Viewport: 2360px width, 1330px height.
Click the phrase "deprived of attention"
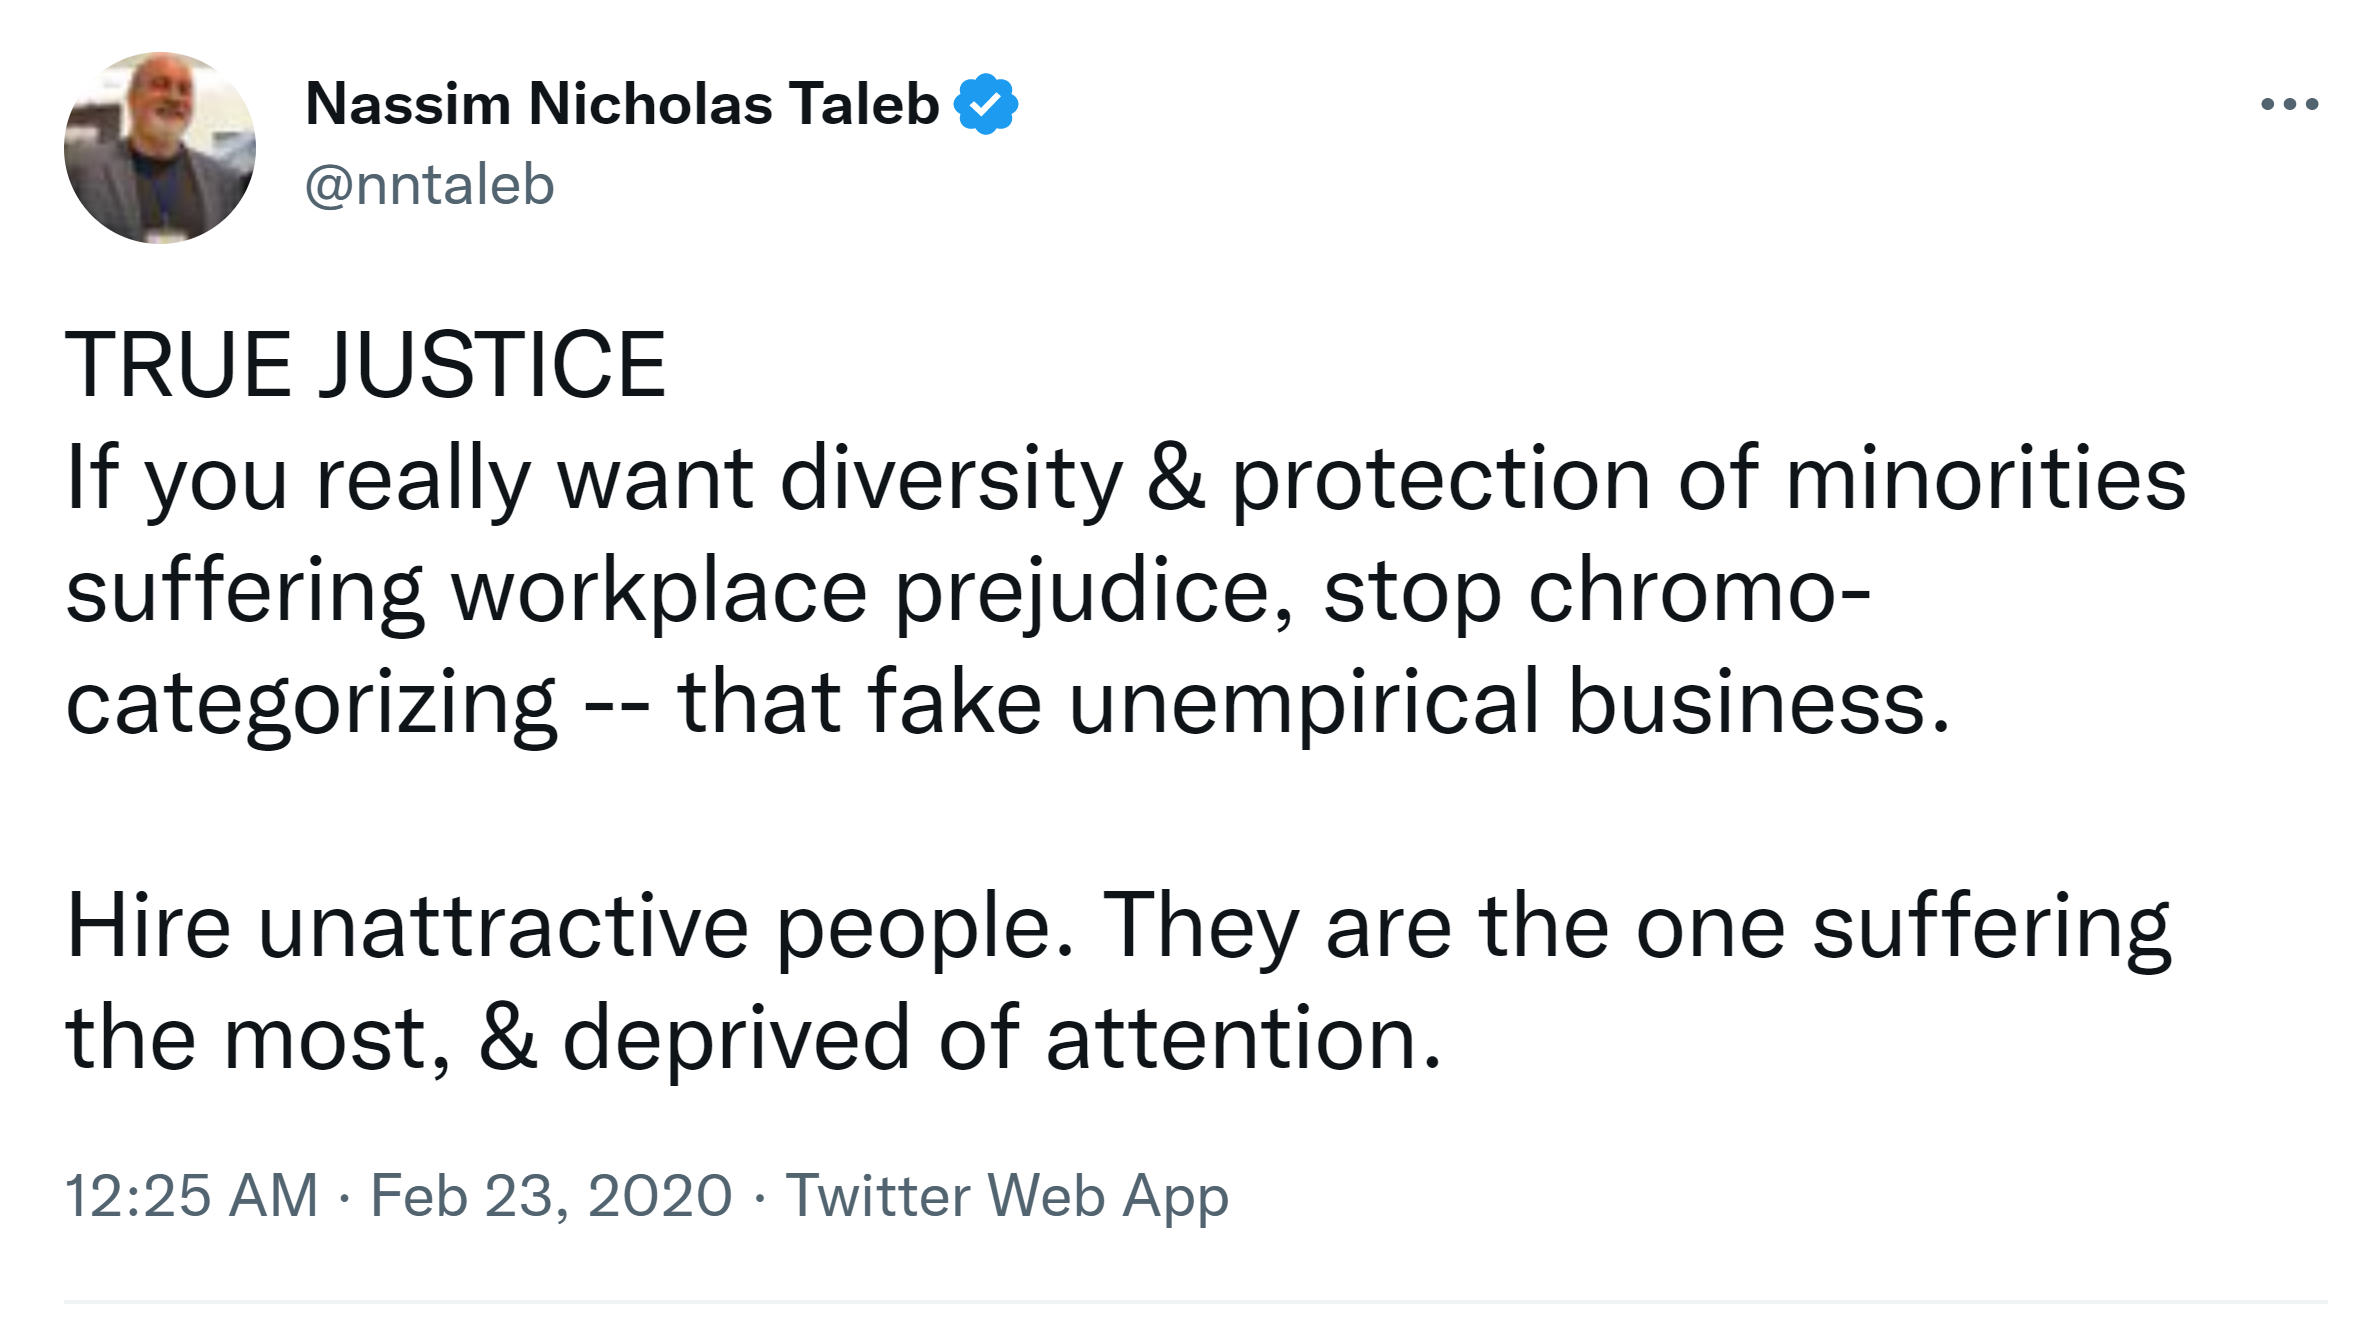point(1000,1040)
